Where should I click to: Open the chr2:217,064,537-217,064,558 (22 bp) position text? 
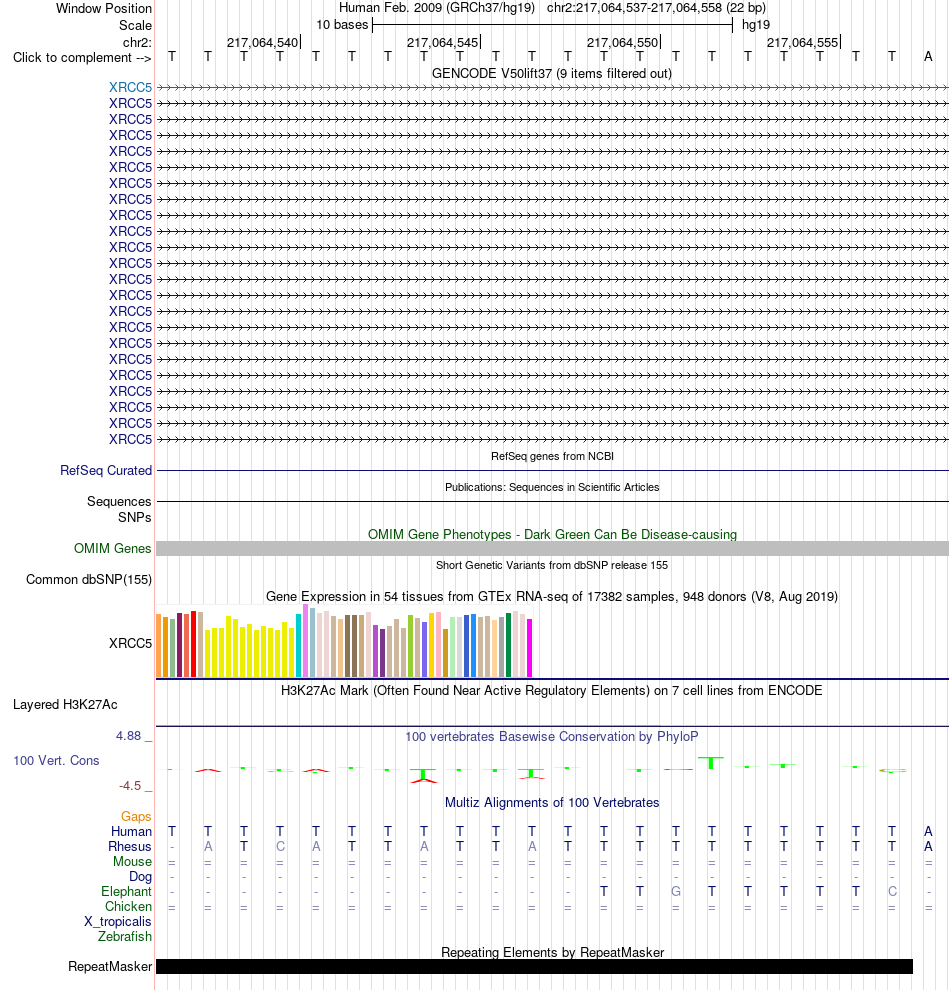656,8
